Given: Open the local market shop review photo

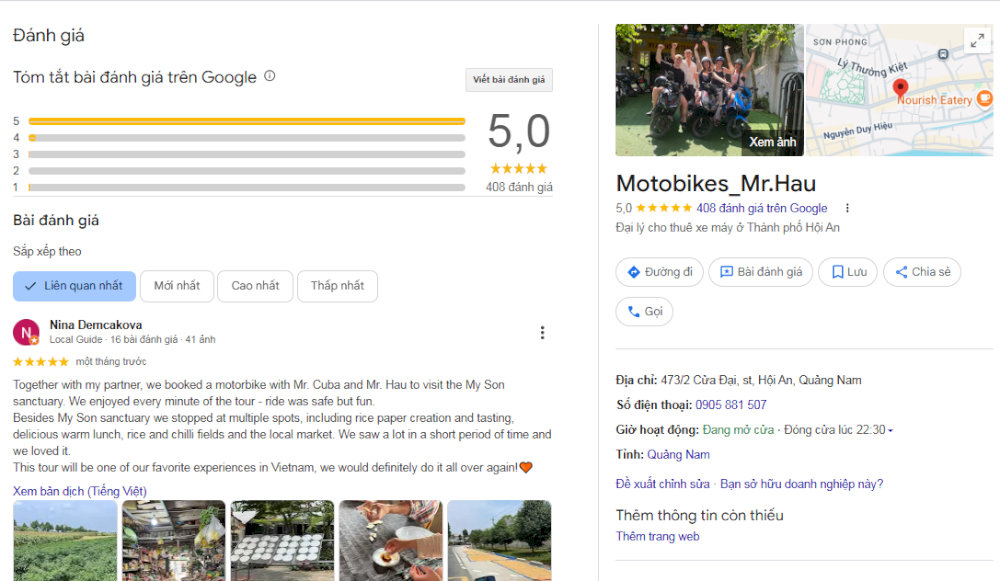Looking at the screenshot, I should point(173,540).
